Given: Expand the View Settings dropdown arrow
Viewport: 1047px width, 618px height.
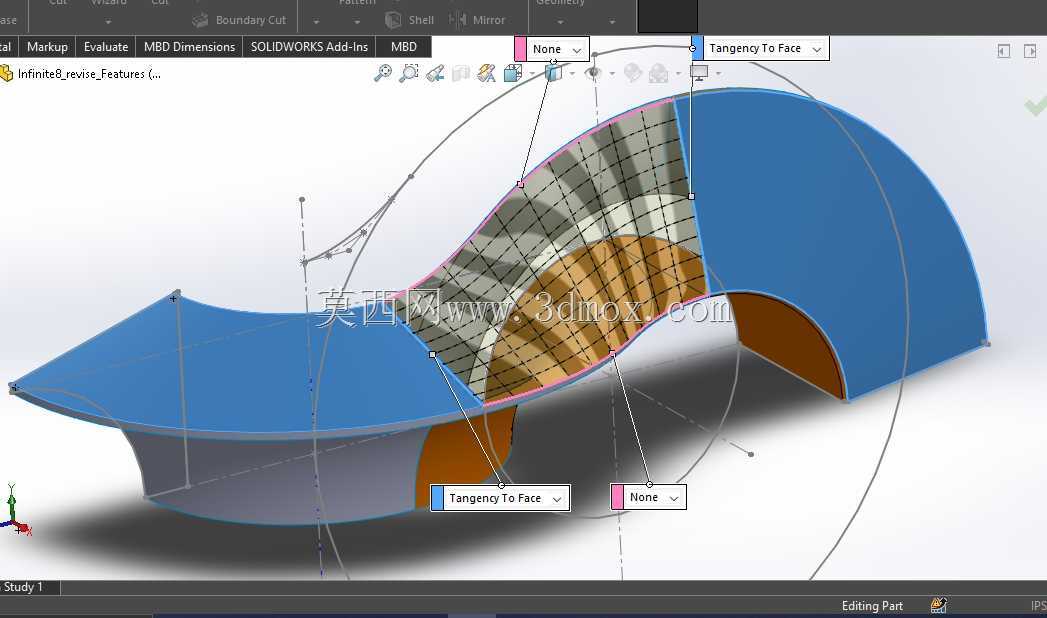Looking at the screenshot, I should 718,74.
